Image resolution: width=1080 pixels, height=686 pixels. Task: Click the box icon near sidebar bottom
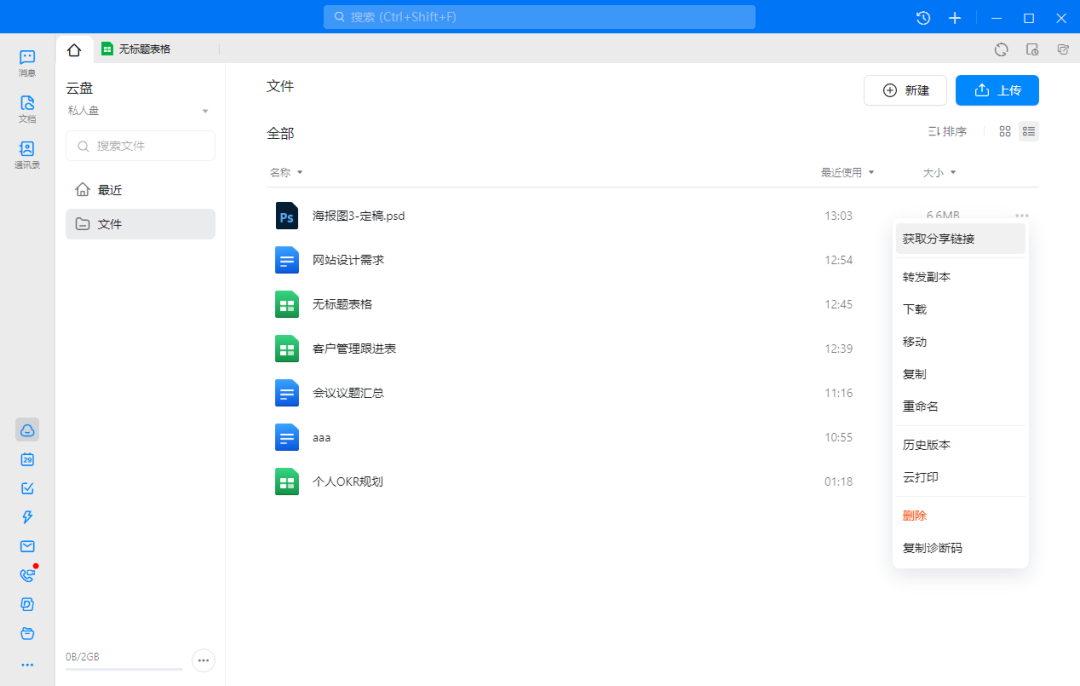coord(27,633)
